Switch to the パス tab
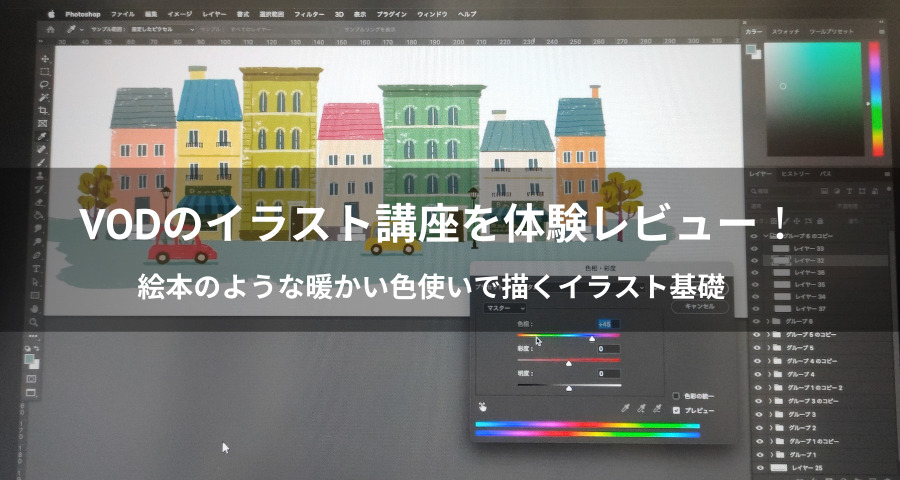 tap(825, 174)
